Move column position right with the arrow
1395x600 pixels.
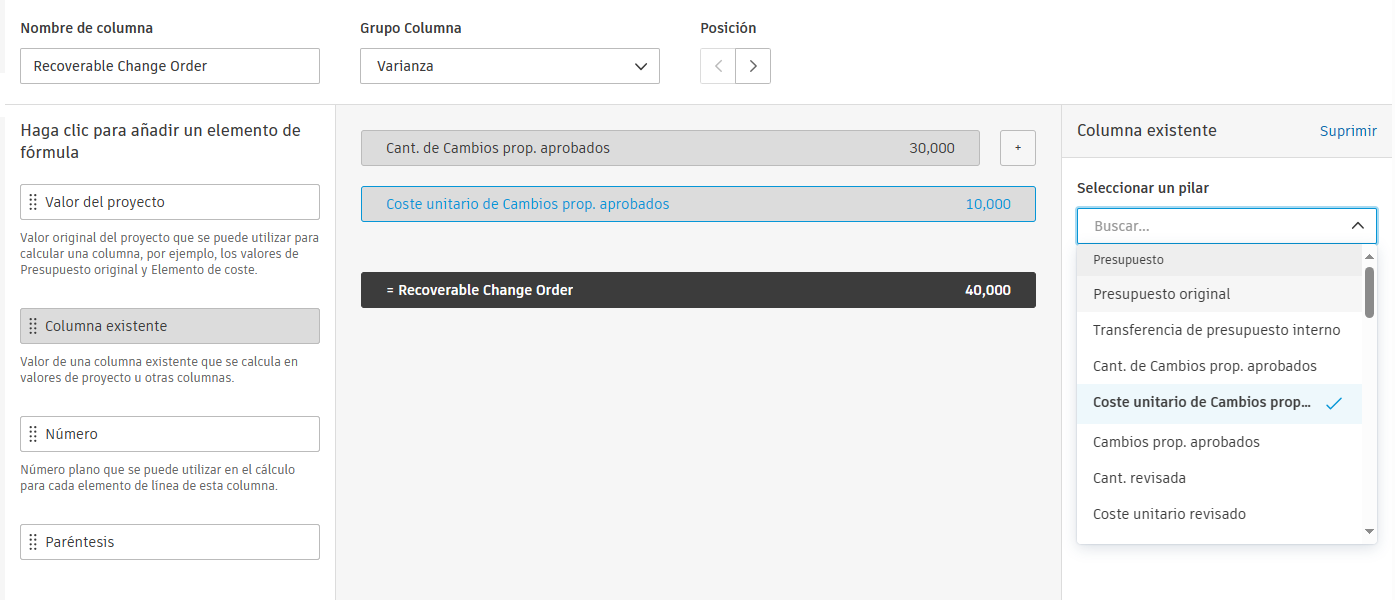coord(753,67)
